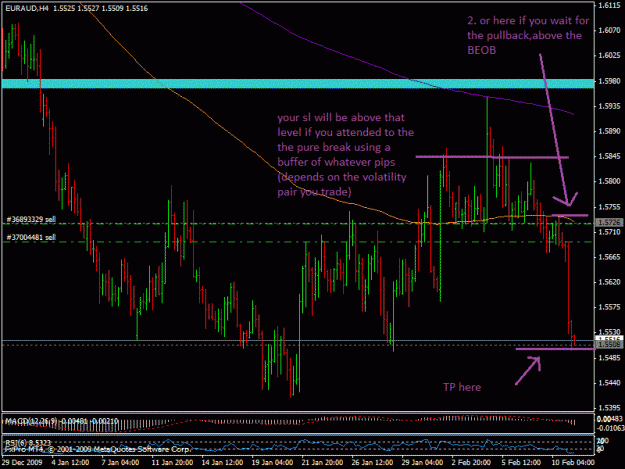
Task: Click the 1.5485 price axis label
Action: pos(609,358)
